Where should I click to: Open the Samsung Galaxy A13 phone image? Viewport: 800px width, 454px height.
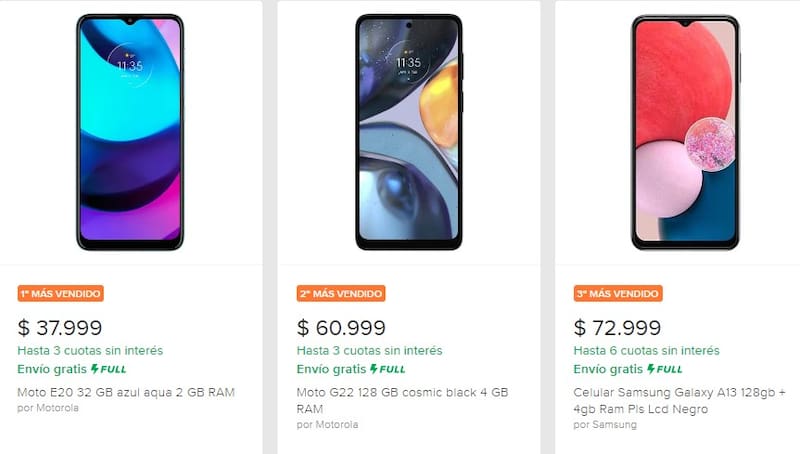[685, 132]
